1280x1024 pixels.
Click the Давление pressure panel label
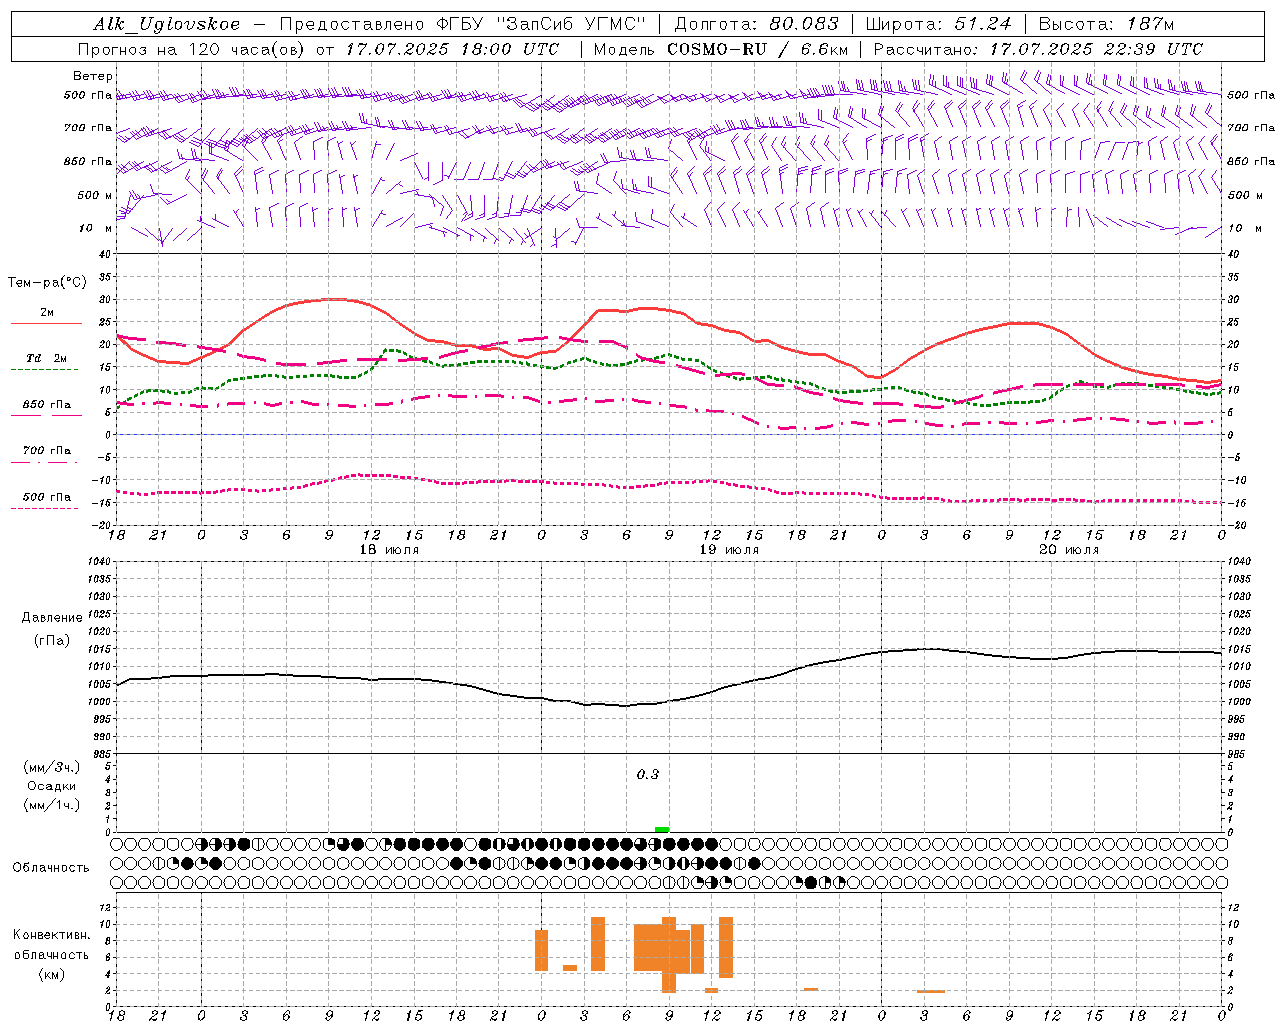[x=52, y=618]
